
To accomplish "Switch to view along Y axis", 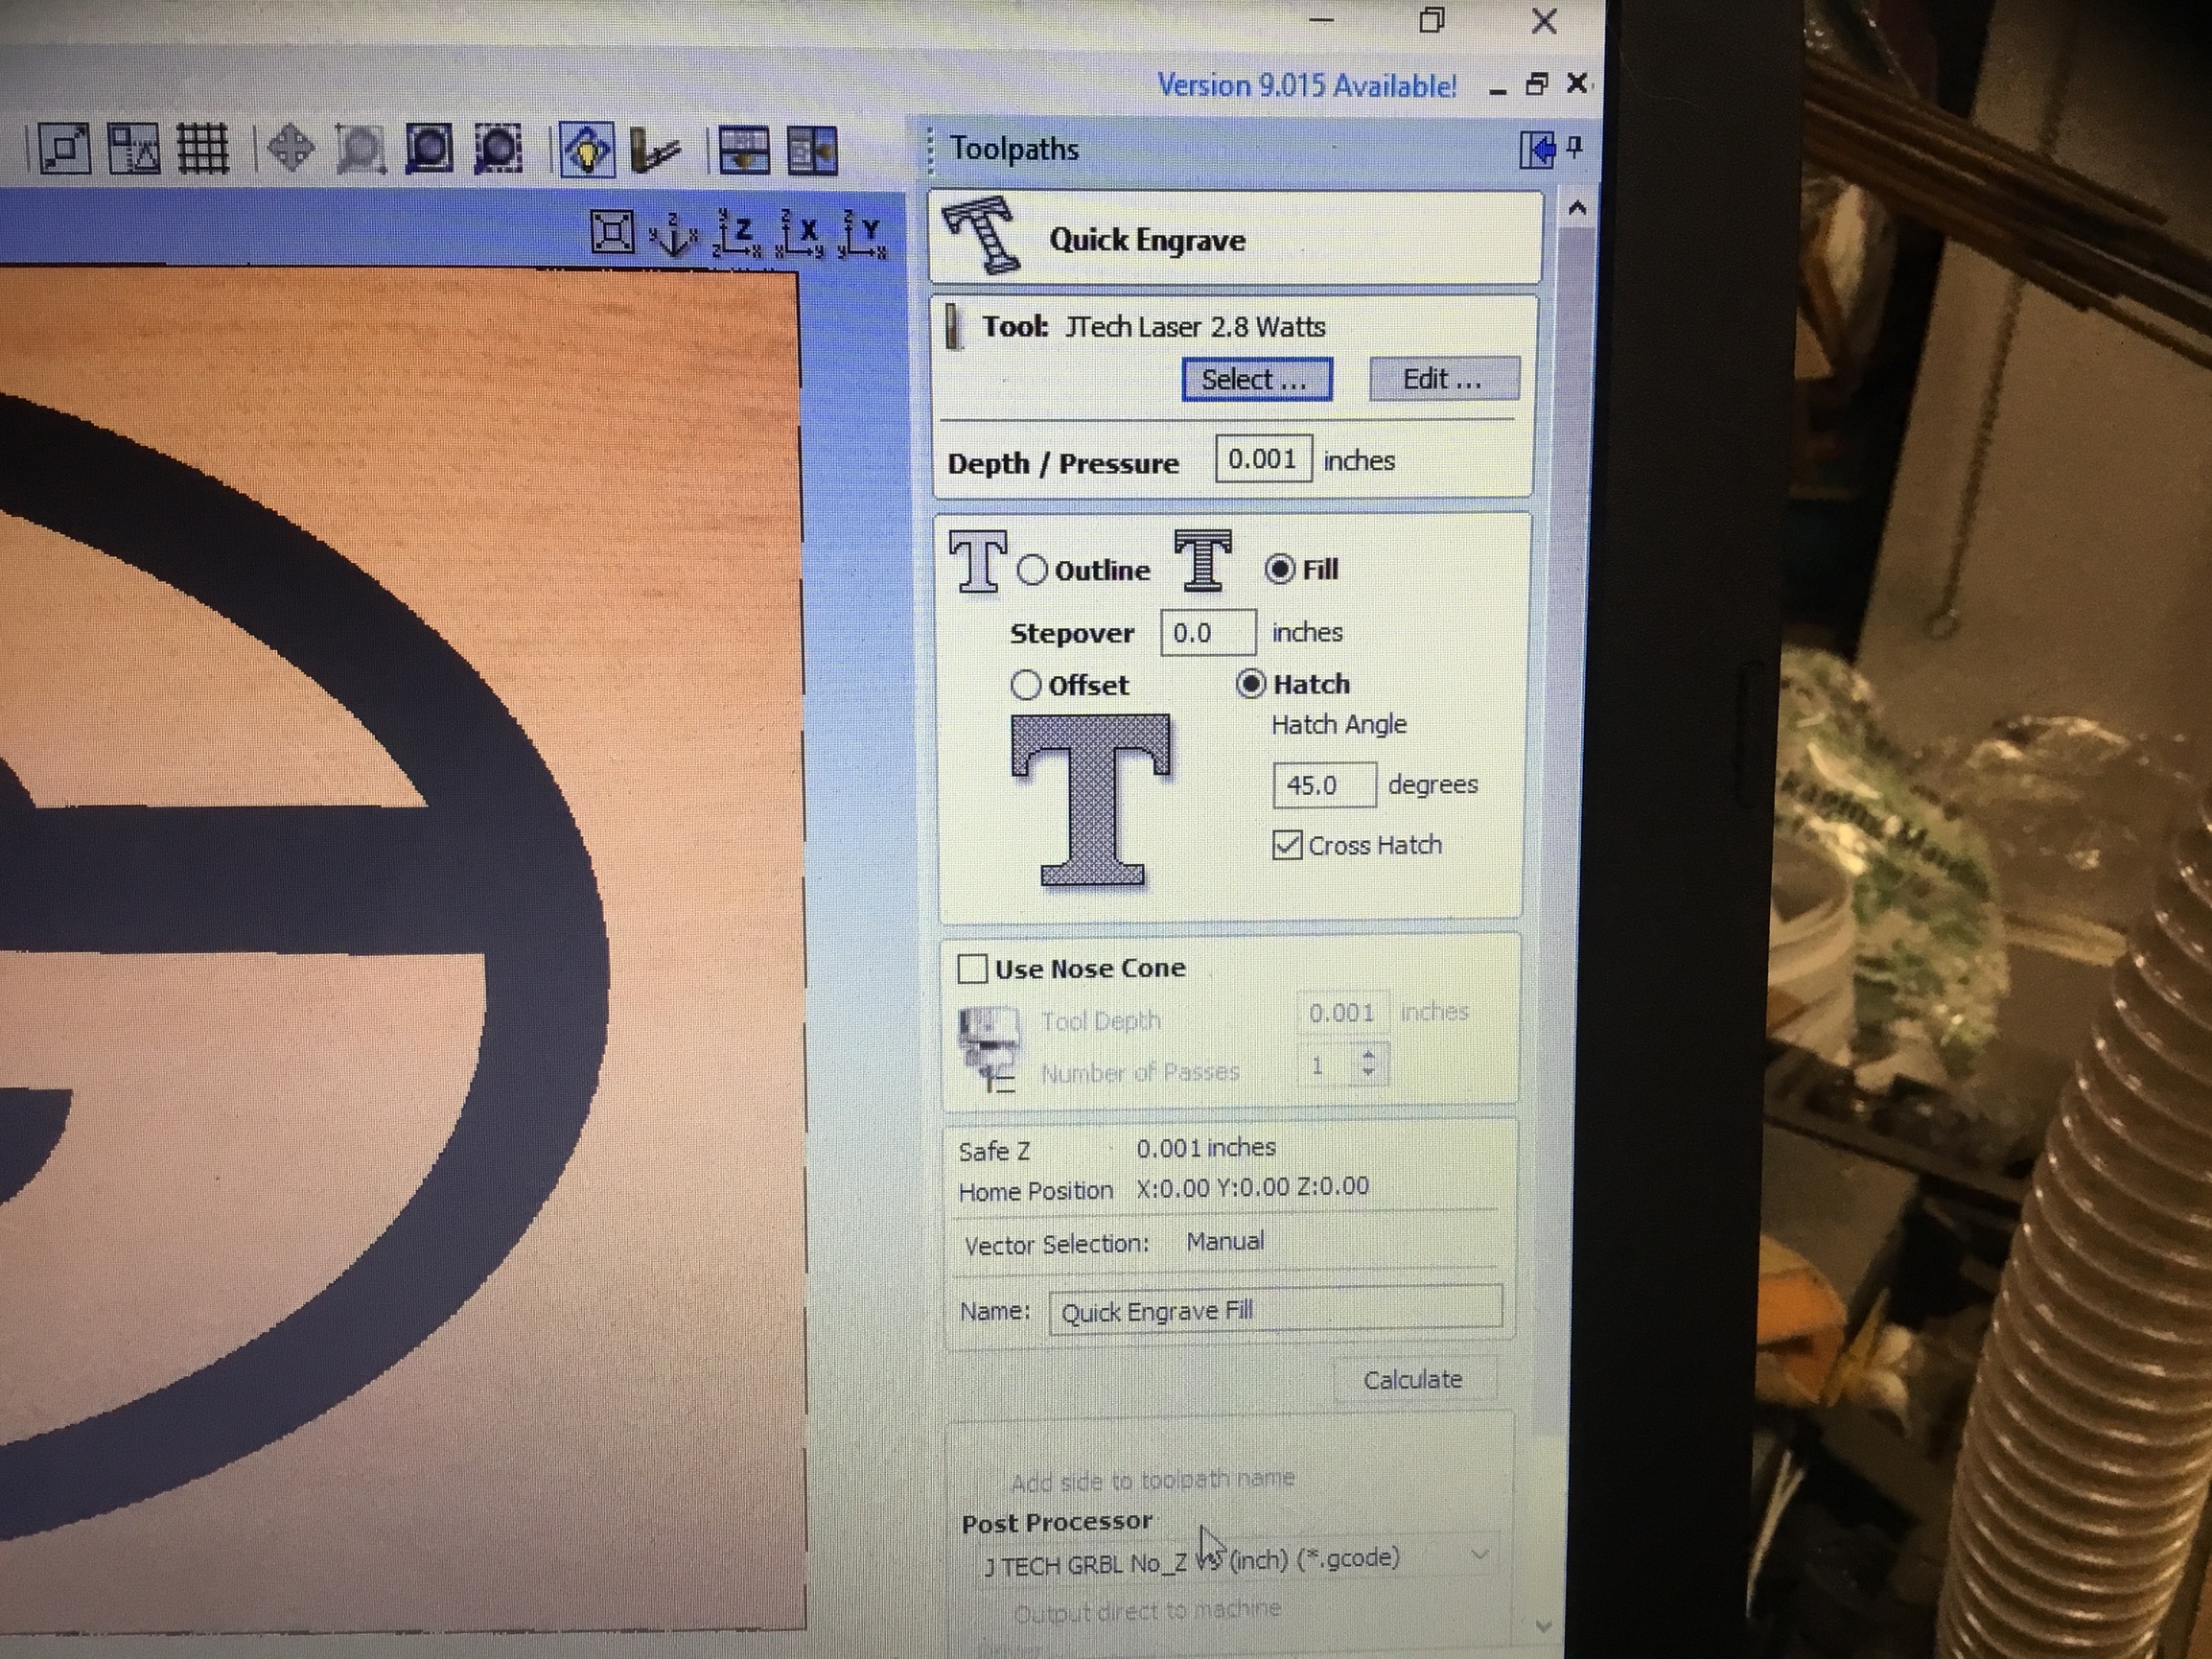I will coord(863,235).
